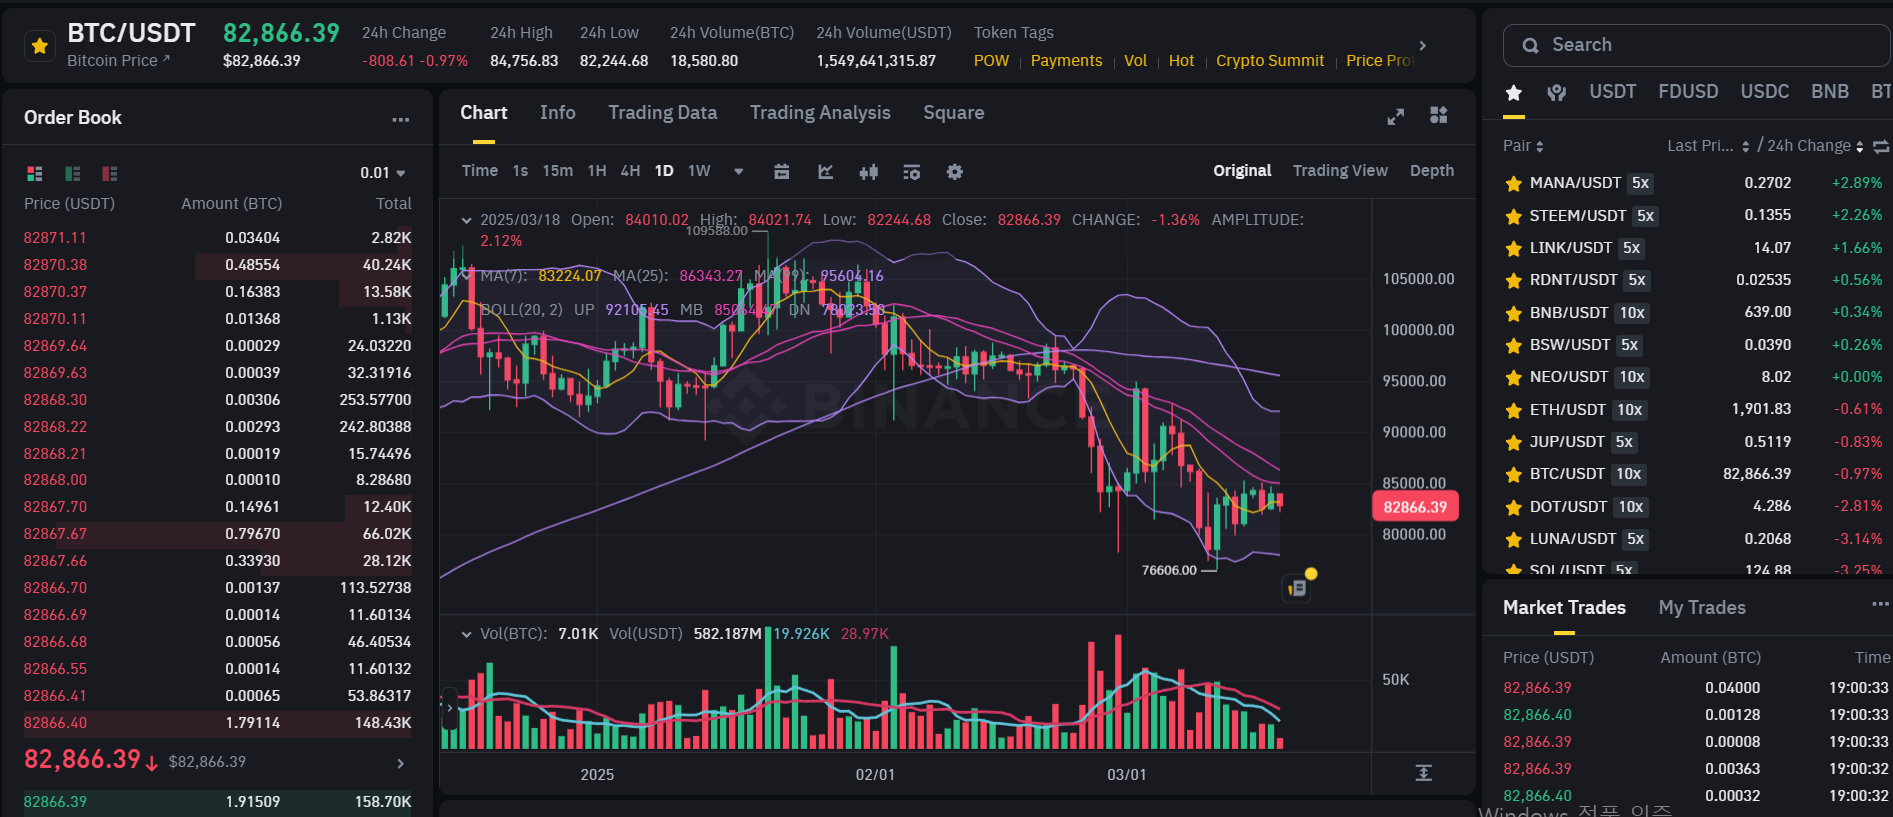Show both bids and asks order book view

[35, 173]
